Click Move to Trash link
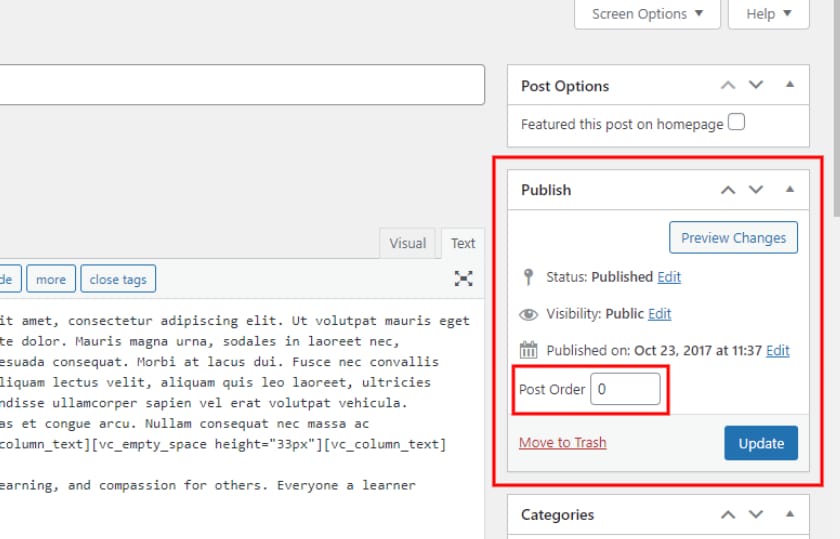 (562, 442)
